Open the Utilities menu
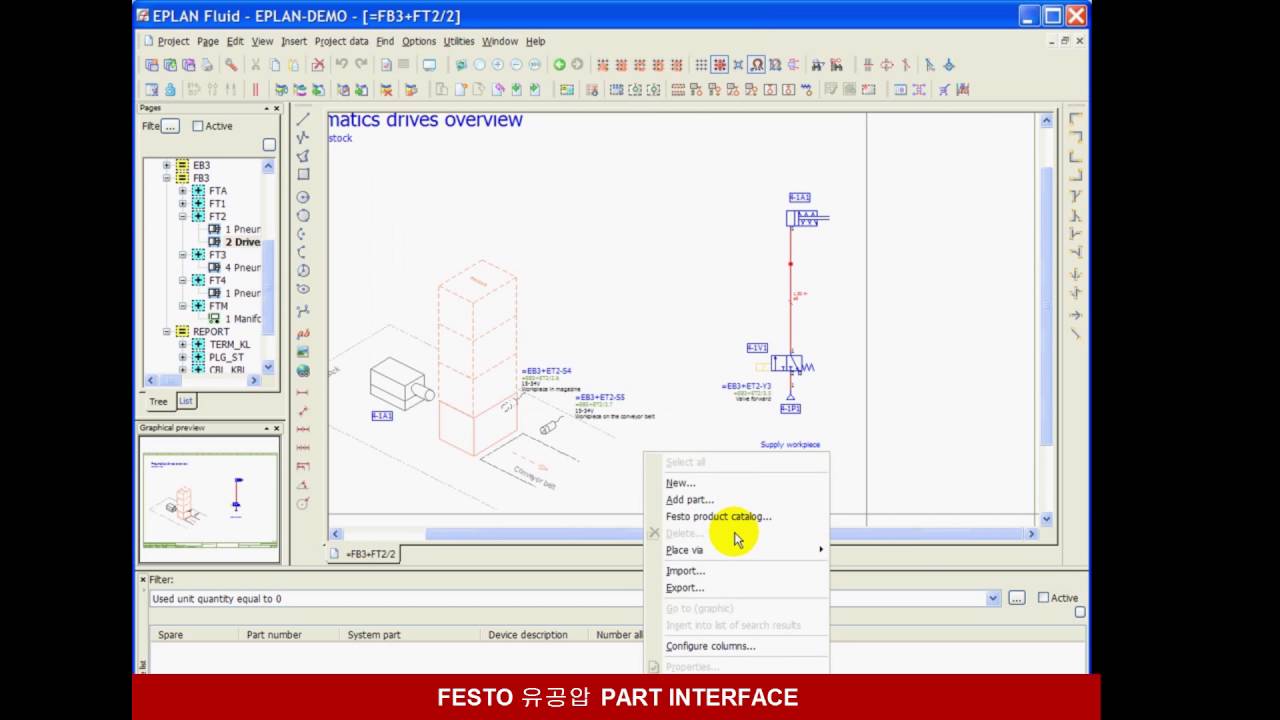 [459, 41]
